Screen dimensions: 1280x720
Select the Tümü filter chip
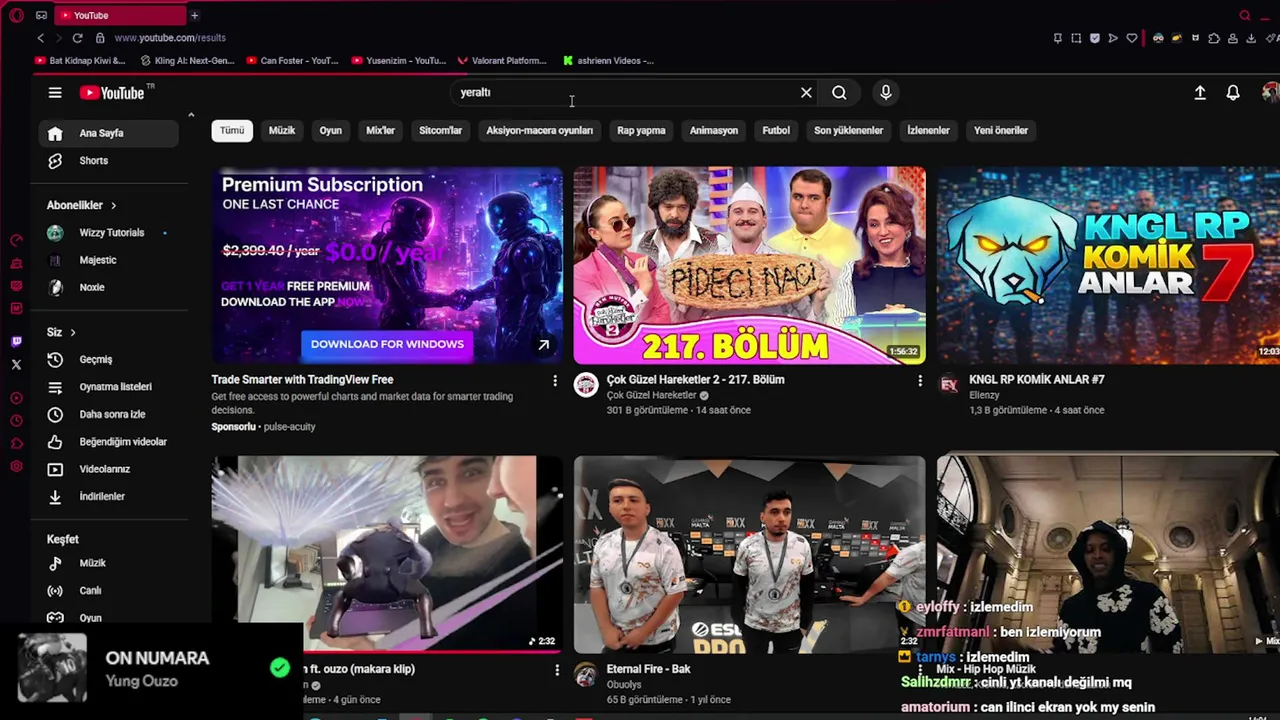click(x=232, y=130)
